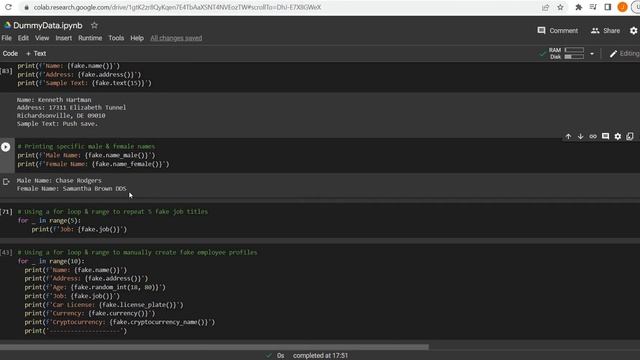Rename the DummyData.ipynb title
The image size is (640, 360).
[48, 25]
